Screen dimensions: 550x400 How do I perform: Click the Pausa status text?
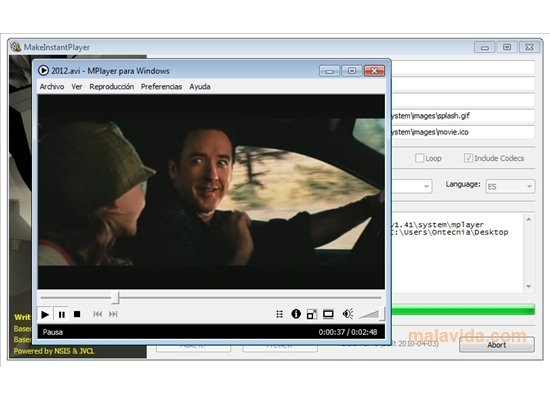(53, 332)
